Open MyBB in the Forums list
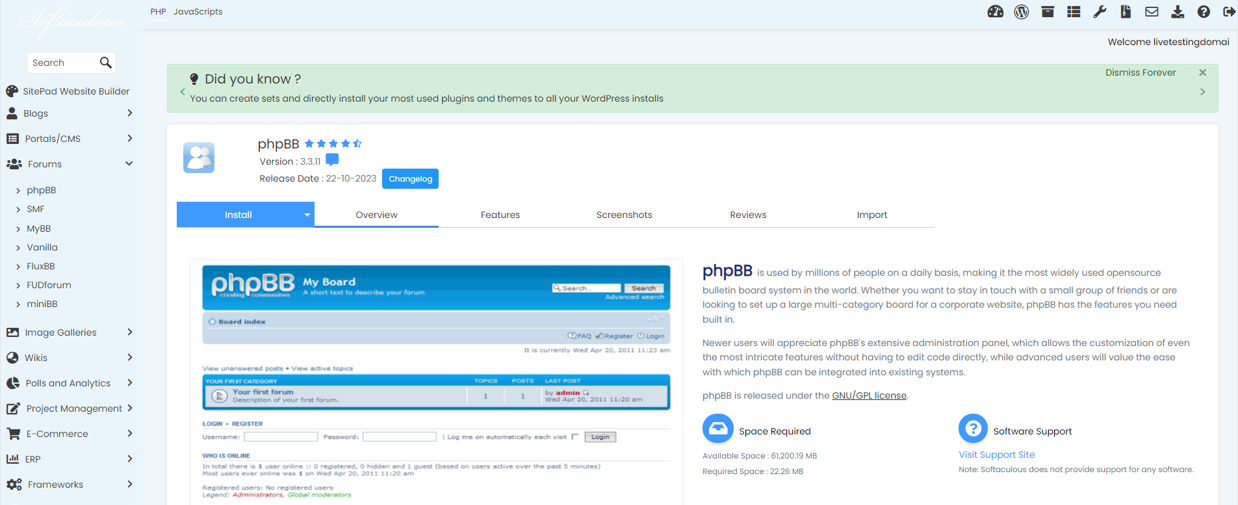Viewport: 1238px width, 505px height. point(39,228)
